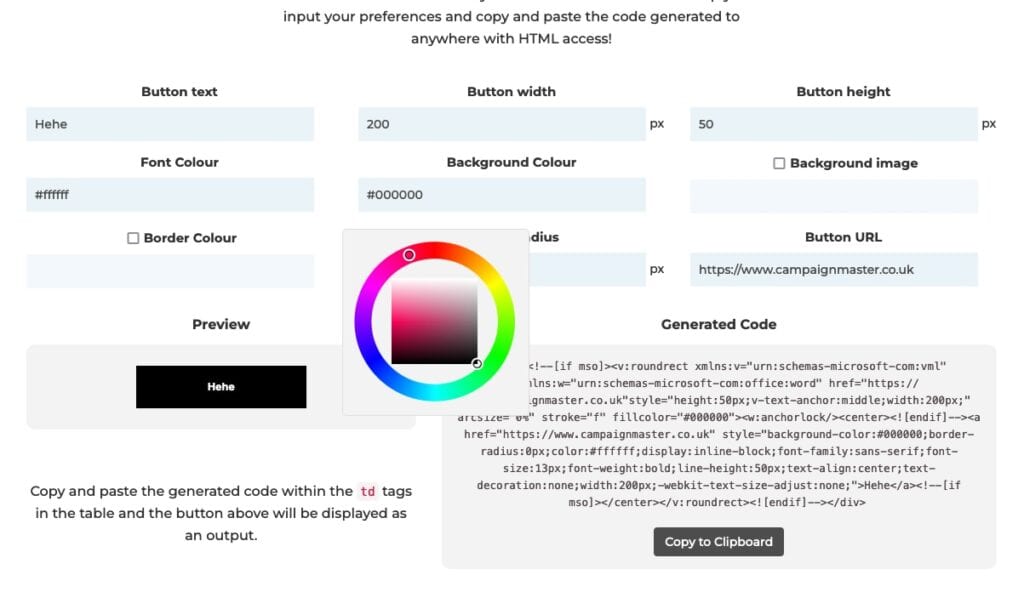Click the Background image input field

point(834,196)
